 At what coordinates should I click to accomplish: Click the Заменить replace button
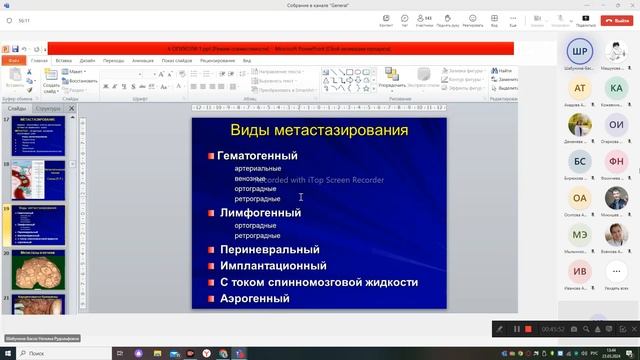coord(504,79)
